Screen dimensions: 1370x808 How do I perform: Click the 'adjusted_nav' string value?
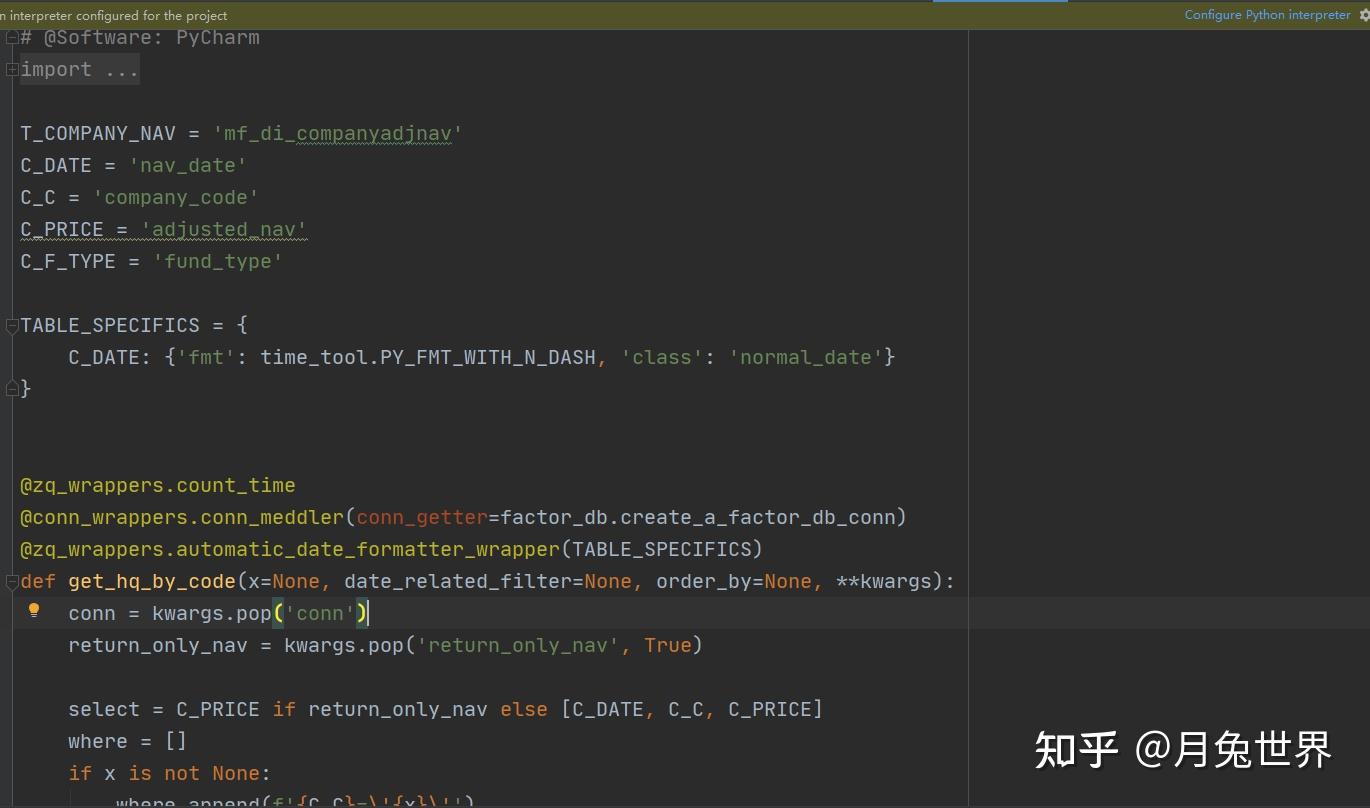coord(224,230)
